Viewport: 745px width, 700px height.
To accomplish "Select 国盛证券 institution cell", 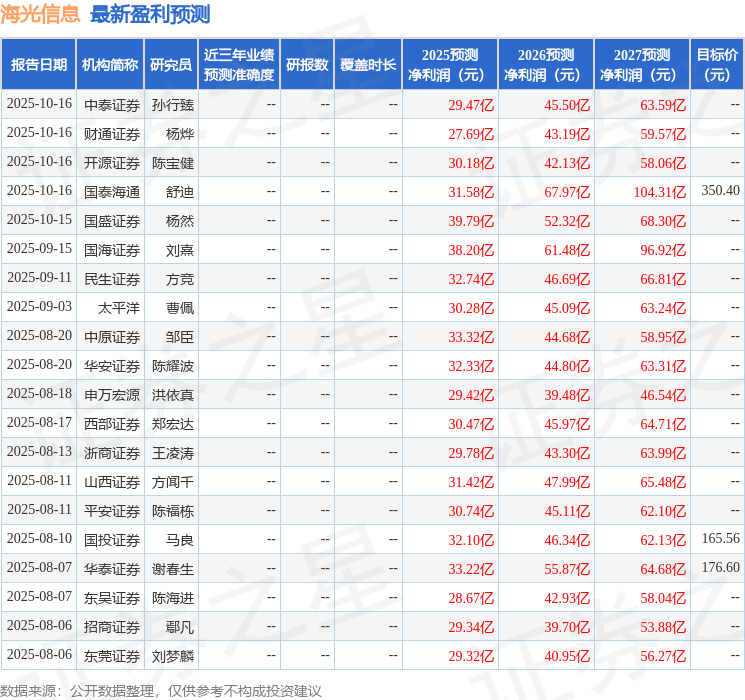I will pos(112,221).
